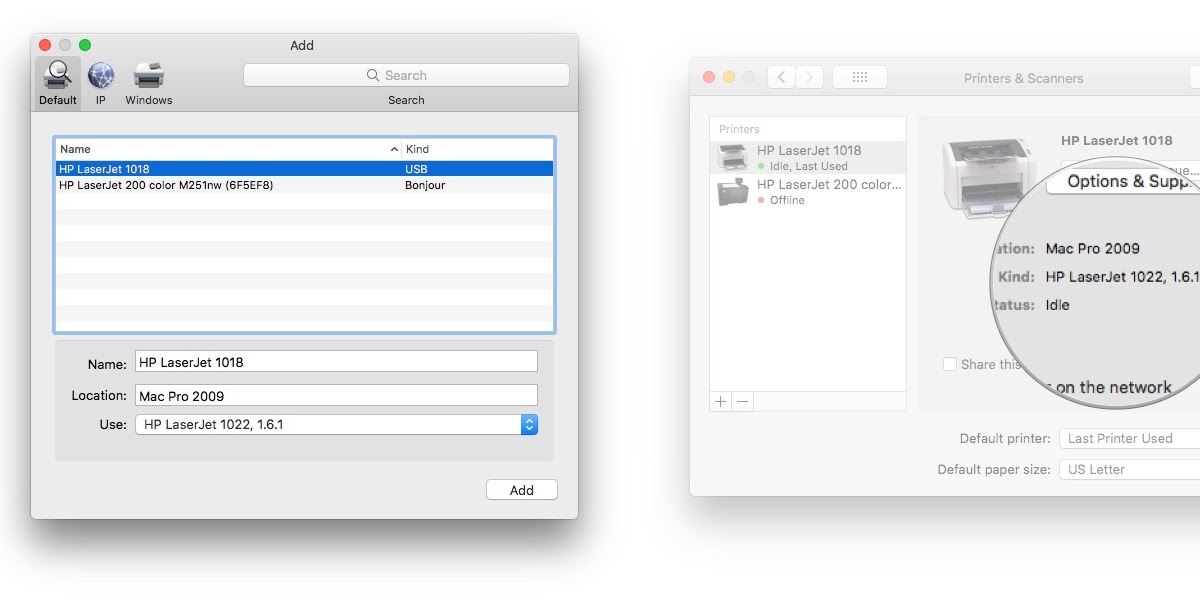Viewport: 1200px width, 601px height.
Task: Edit the Location field Mac Pro 2009
Action: pyautogui.click(x=336, y=396)
